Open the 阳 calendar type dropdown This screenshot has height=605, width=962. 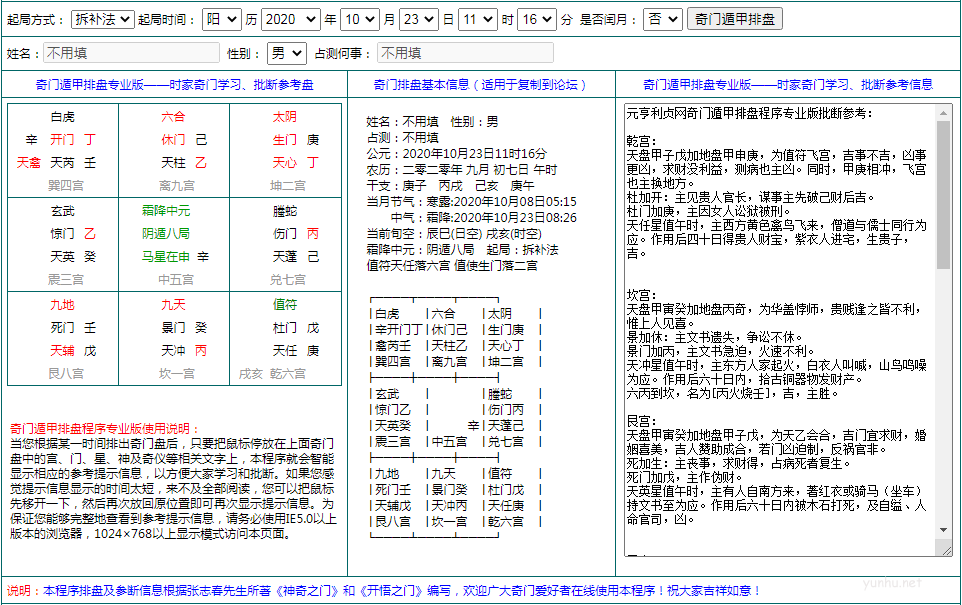pos(221,17)
